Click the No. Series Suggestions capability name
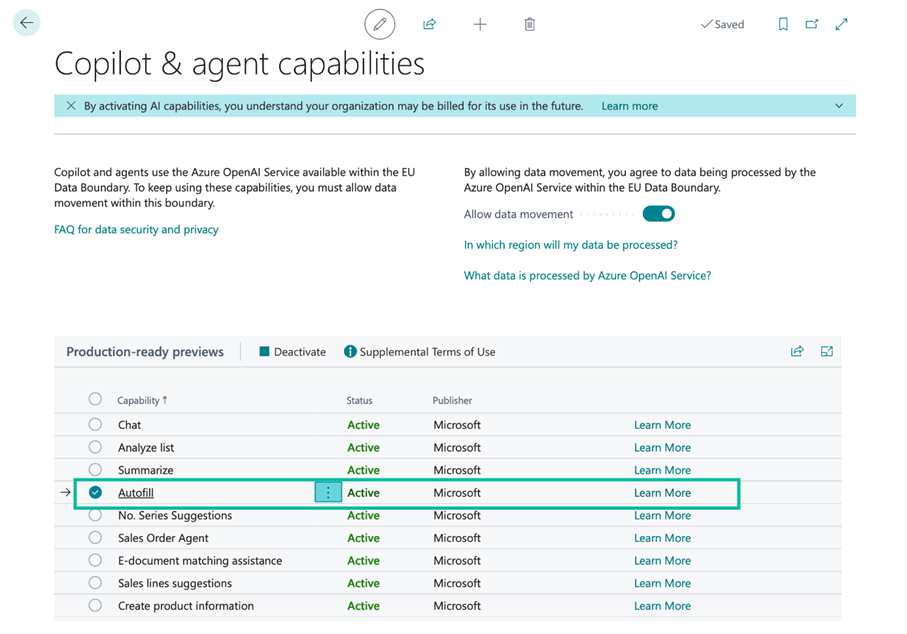The image size is (907, 634). tap(175, 515)
